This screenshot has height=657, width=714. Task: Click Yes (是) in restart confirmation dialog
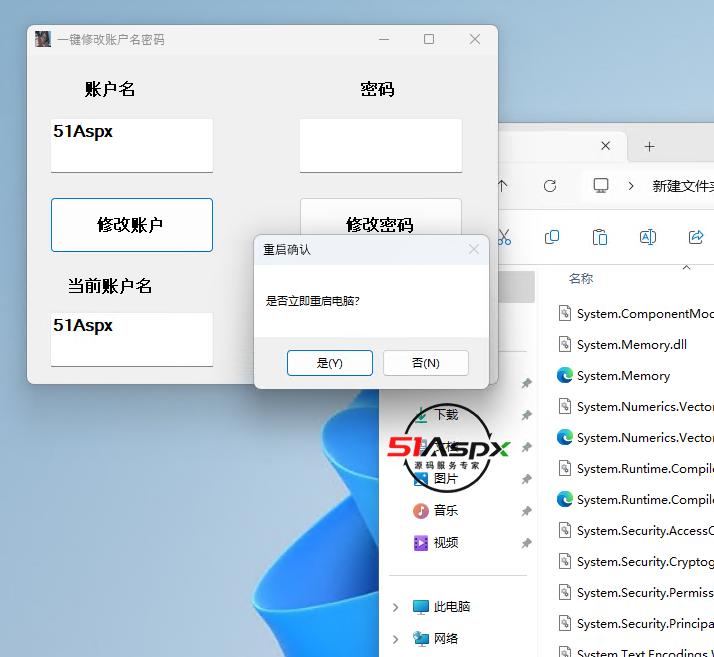click(330, 363)
